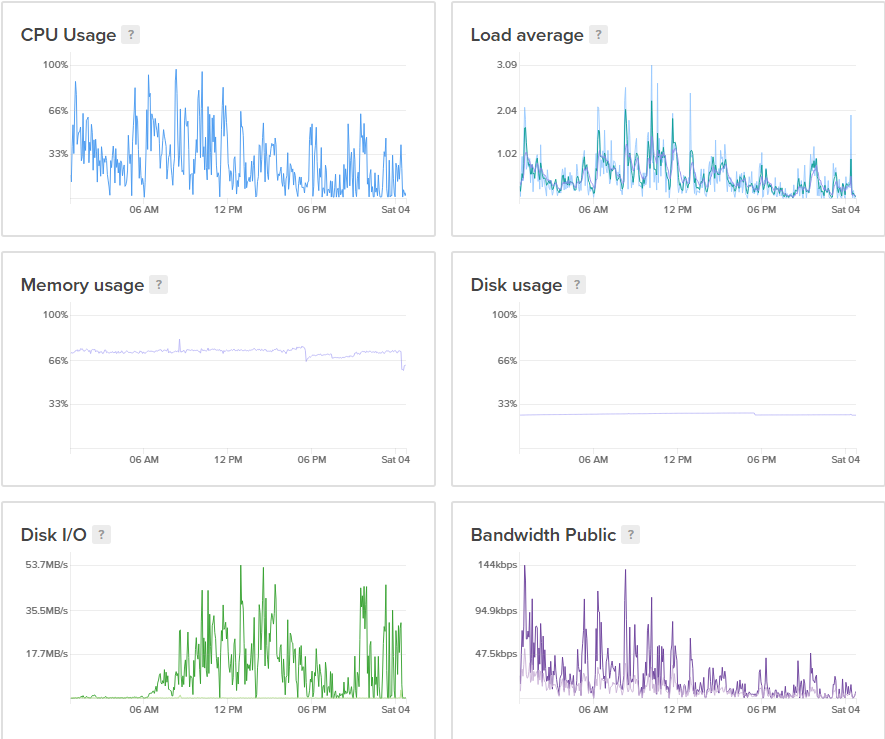Select the Load average heading text
885x739 pixels.
tap(527, 35)
